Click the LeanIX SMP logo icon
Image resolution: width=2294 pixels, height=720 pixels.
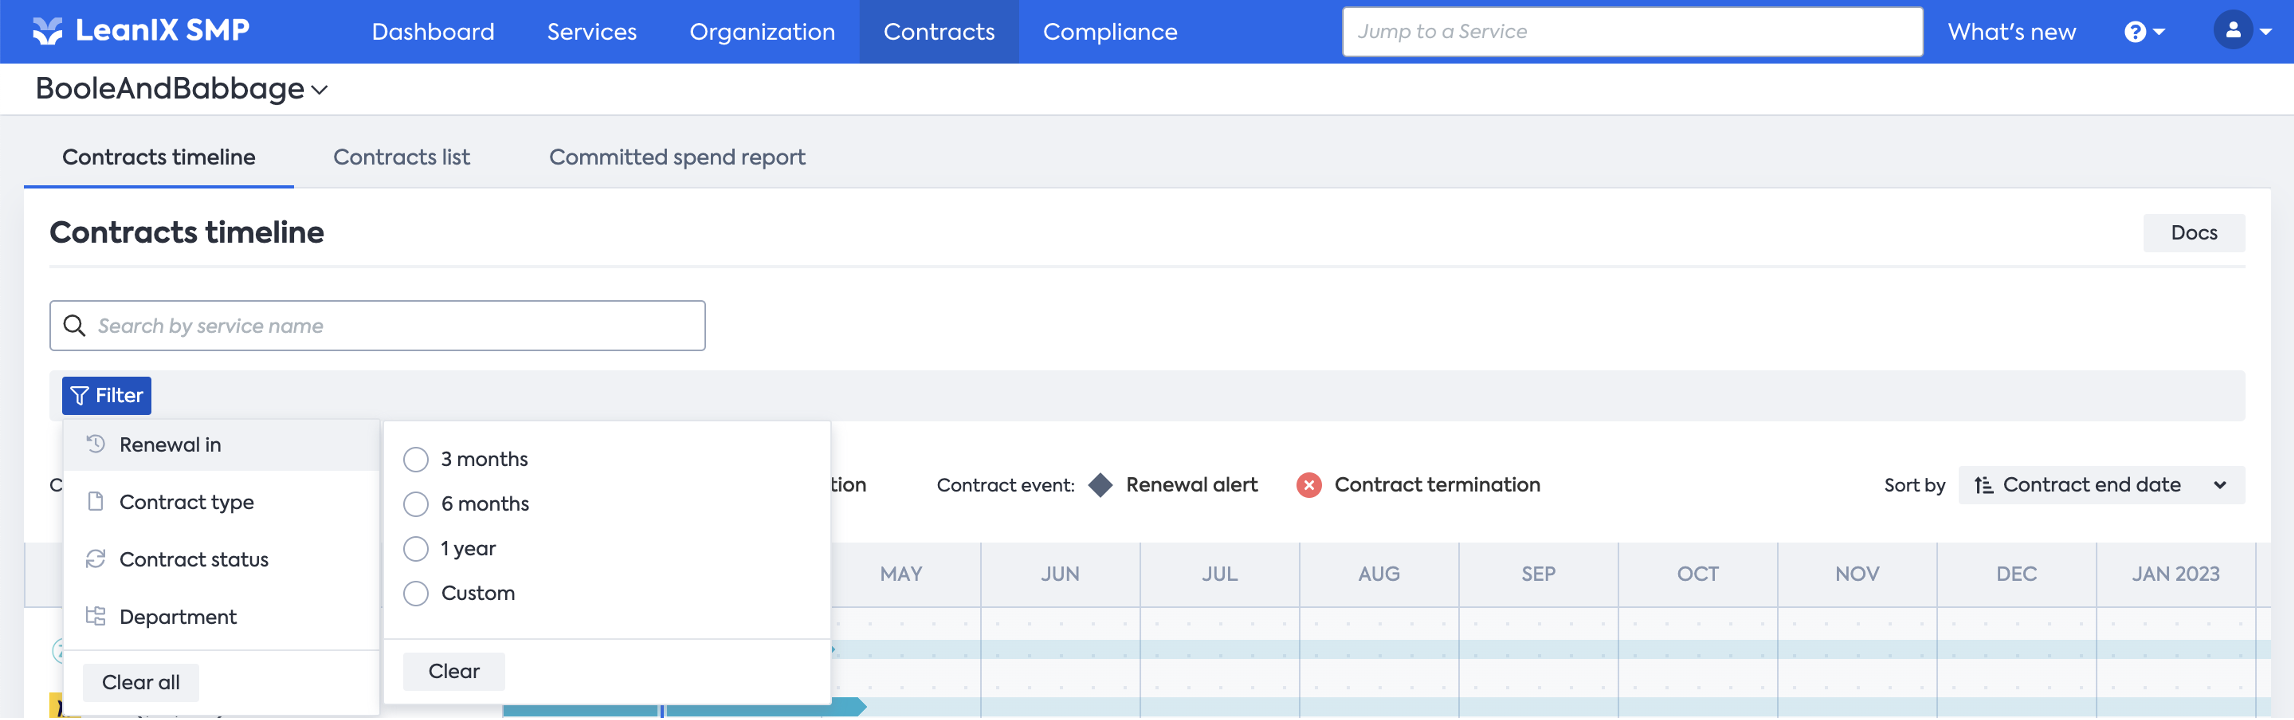click(47, 31)
